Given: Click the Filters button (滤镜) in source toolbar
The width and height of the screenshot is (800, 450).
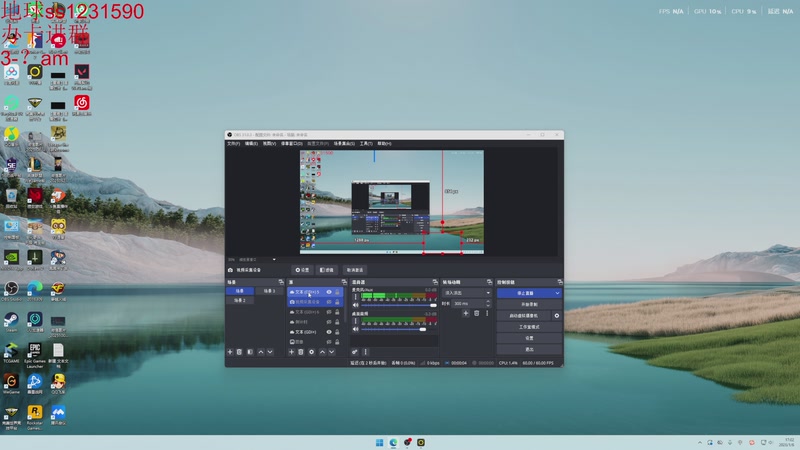Looking at the screenshot, I should point(327,270).
